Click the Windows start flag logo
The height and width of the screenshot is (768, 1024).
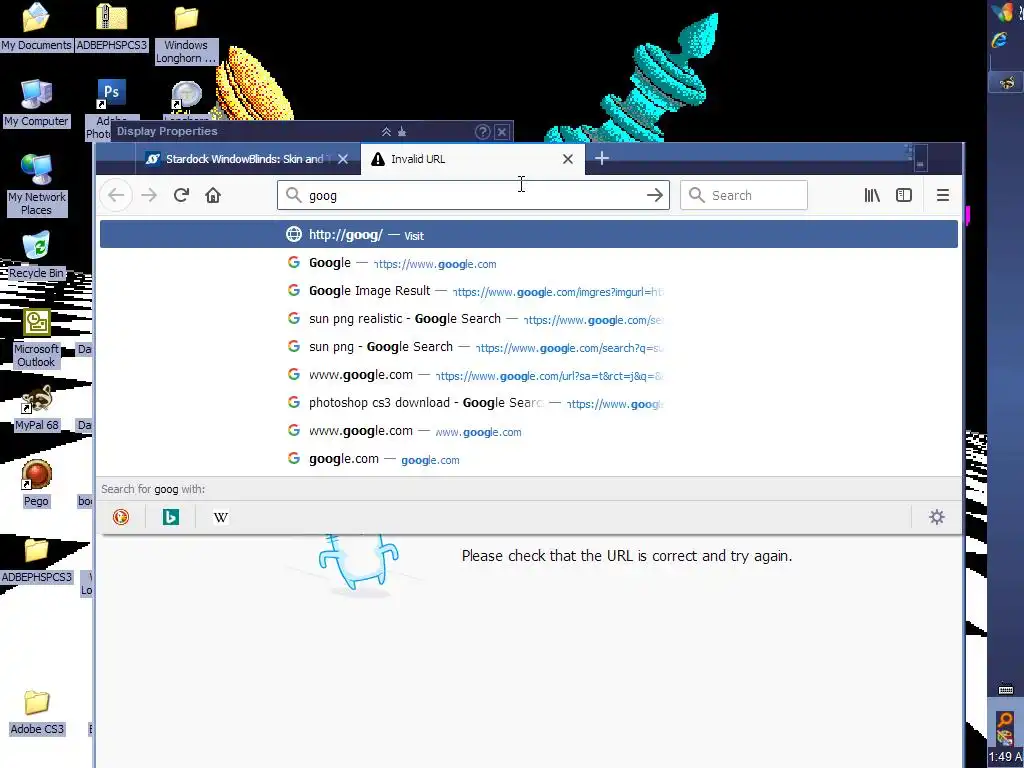1002,12
